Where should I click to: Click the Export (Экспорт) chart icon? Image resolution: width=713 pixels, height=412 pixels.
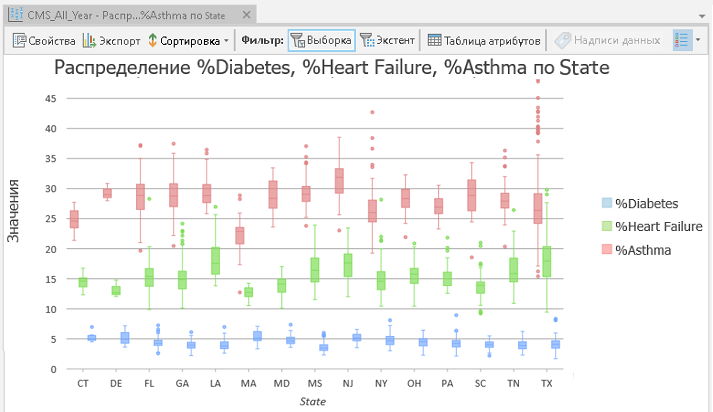click(x=89, y=41)
